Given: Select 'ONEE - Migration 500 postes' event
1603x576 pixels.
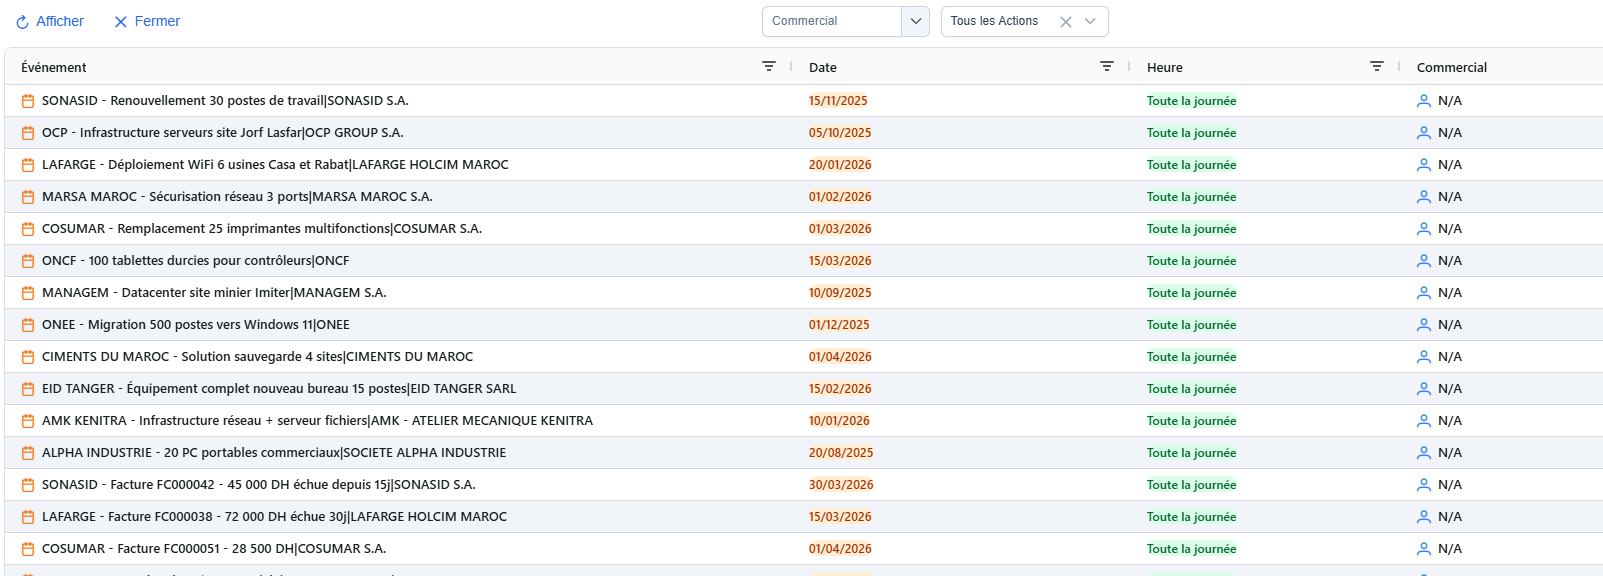Looking at the screenshot, I should 196,325.
